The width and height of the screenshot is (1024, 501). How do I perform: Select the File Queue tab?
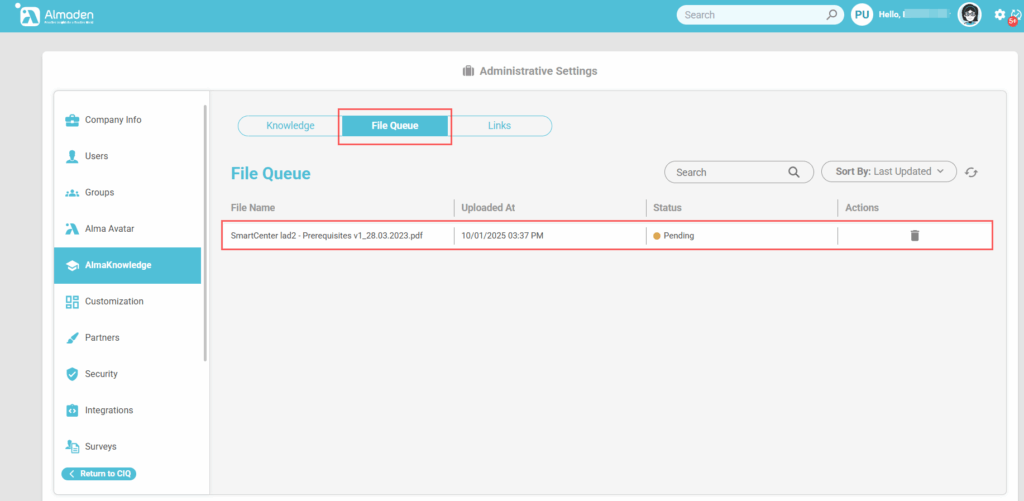click(x=394, y=126)
